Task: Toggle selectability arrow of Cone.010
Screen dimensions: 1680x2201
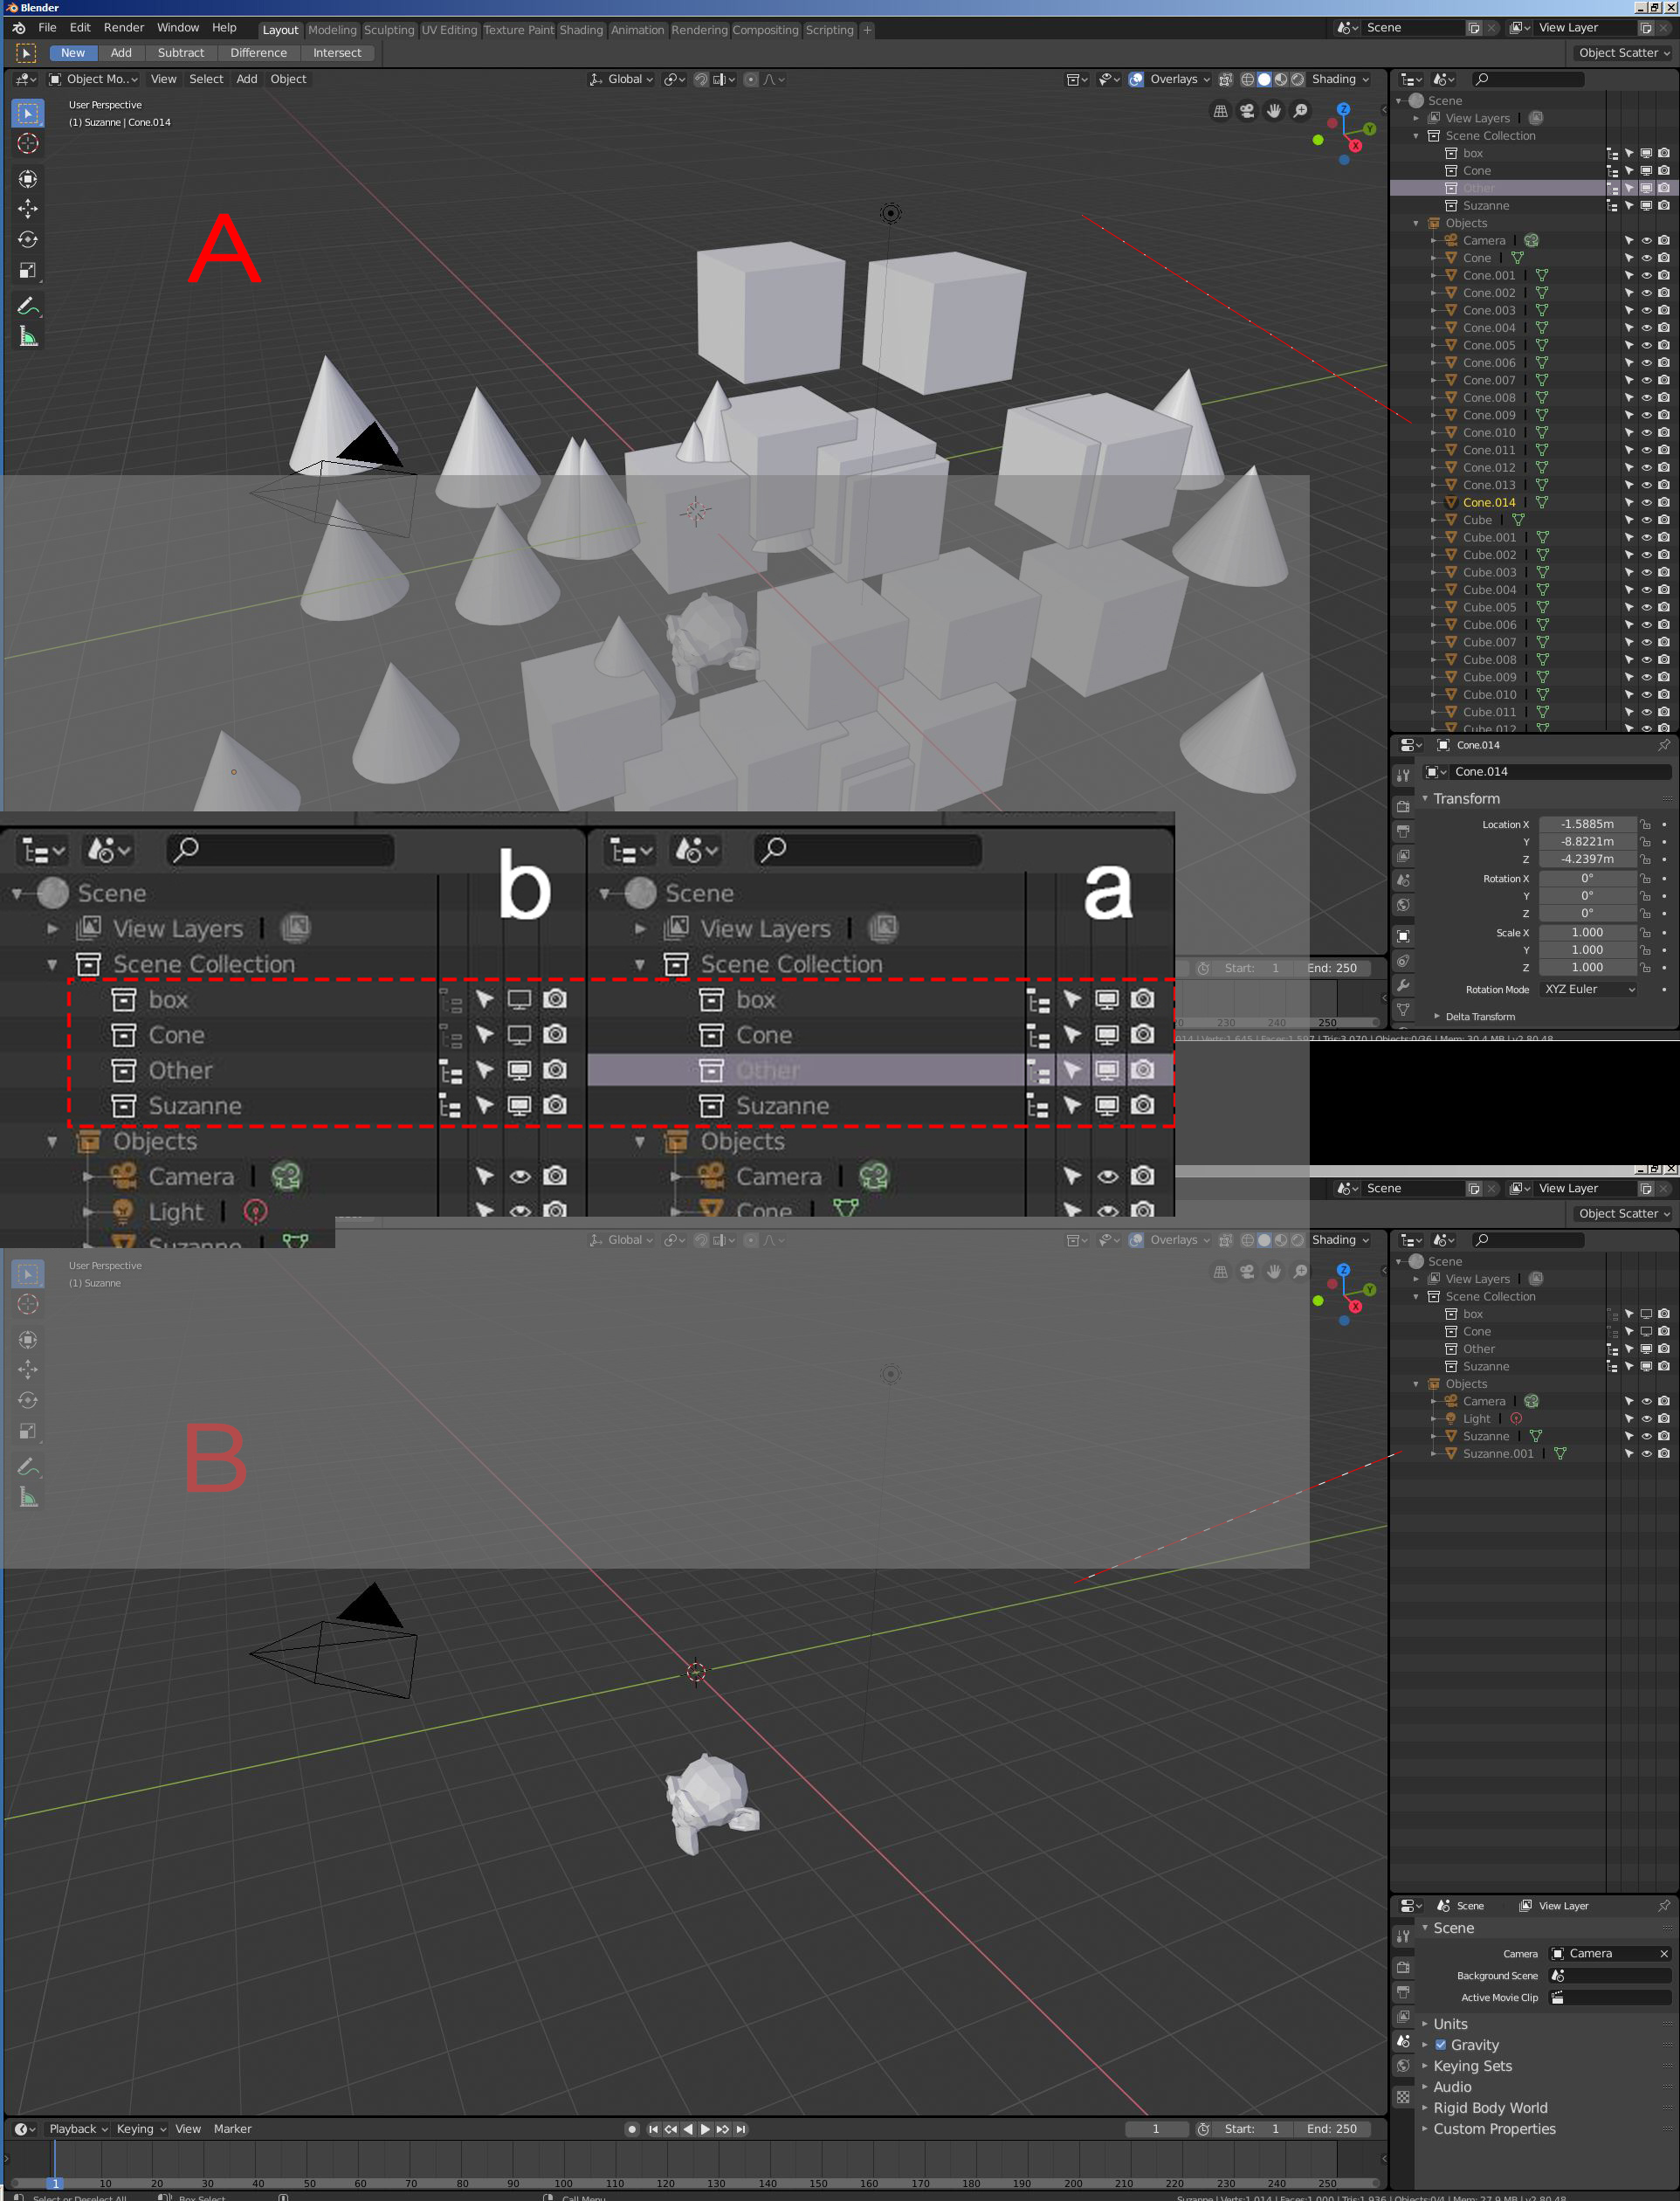Action: (1629, 433)
